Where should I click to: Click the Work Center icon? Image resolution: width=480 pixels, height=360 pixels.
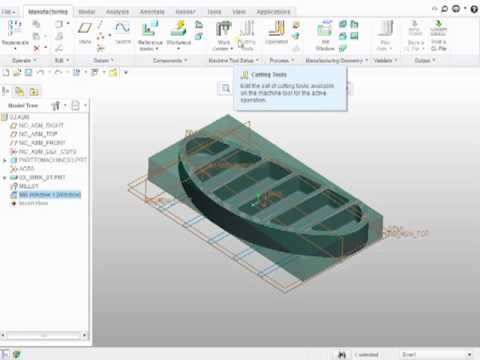pos(223,29)
